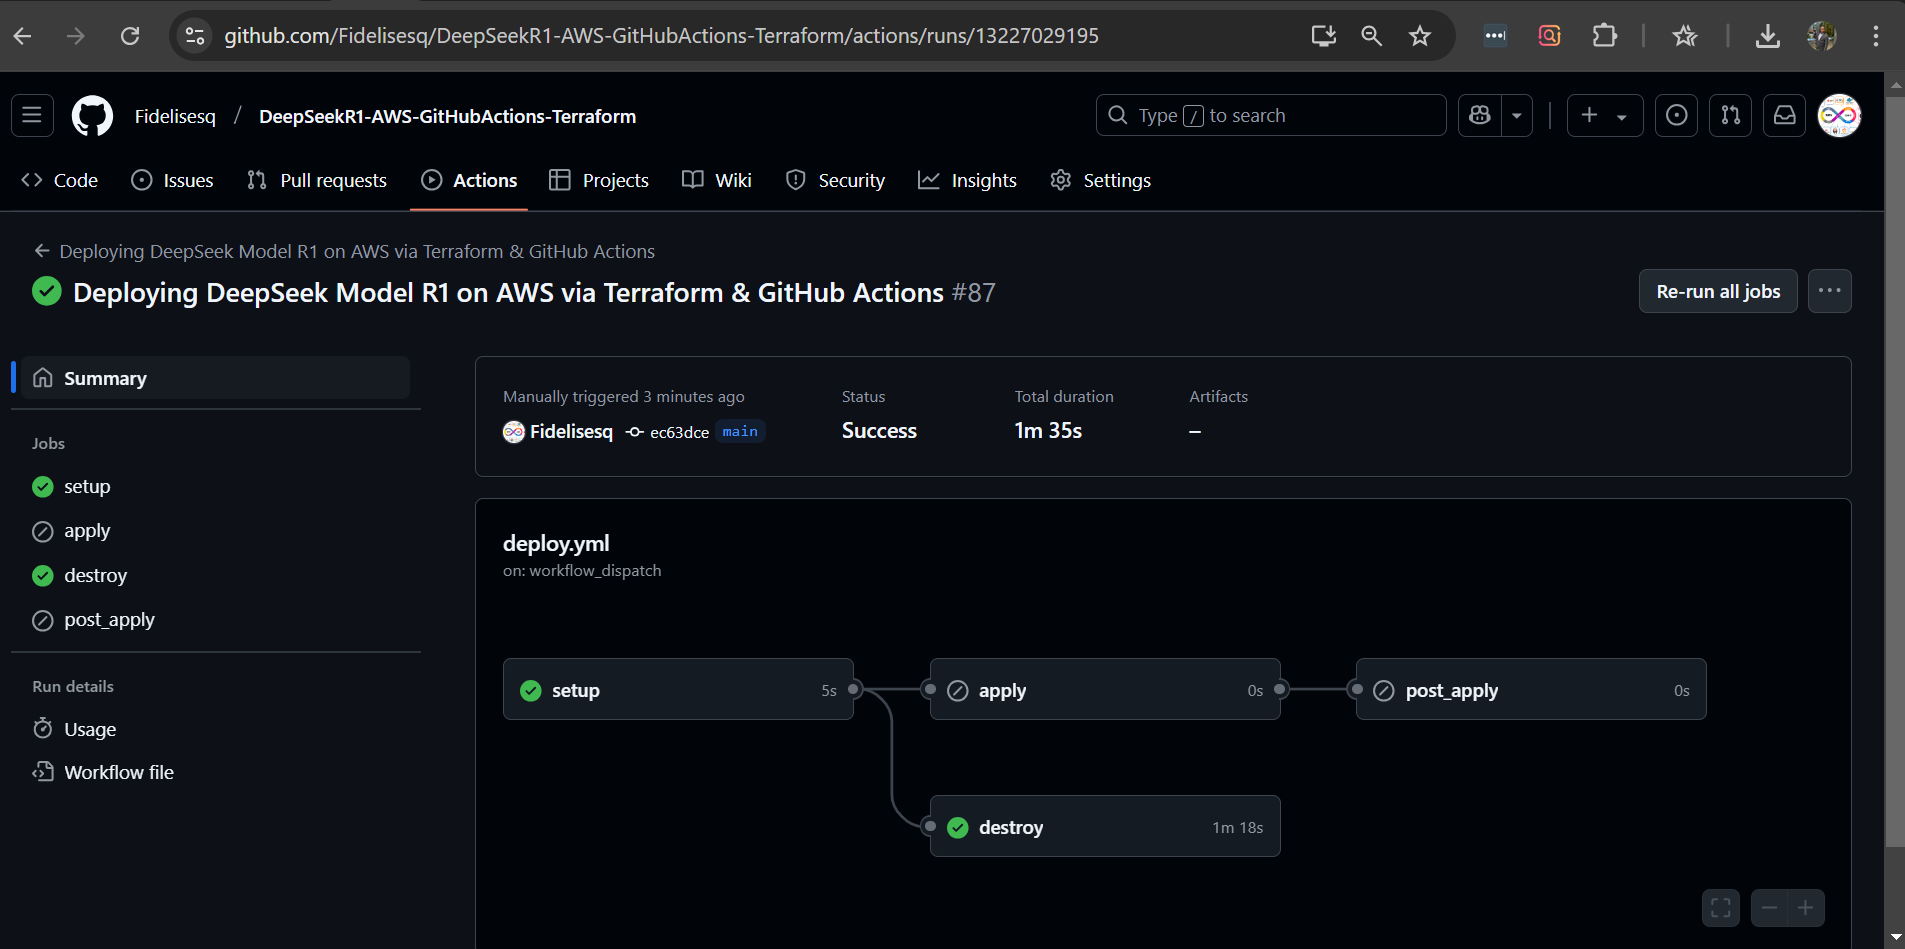Open browser downloads icon

click(x=1767, y=36)
